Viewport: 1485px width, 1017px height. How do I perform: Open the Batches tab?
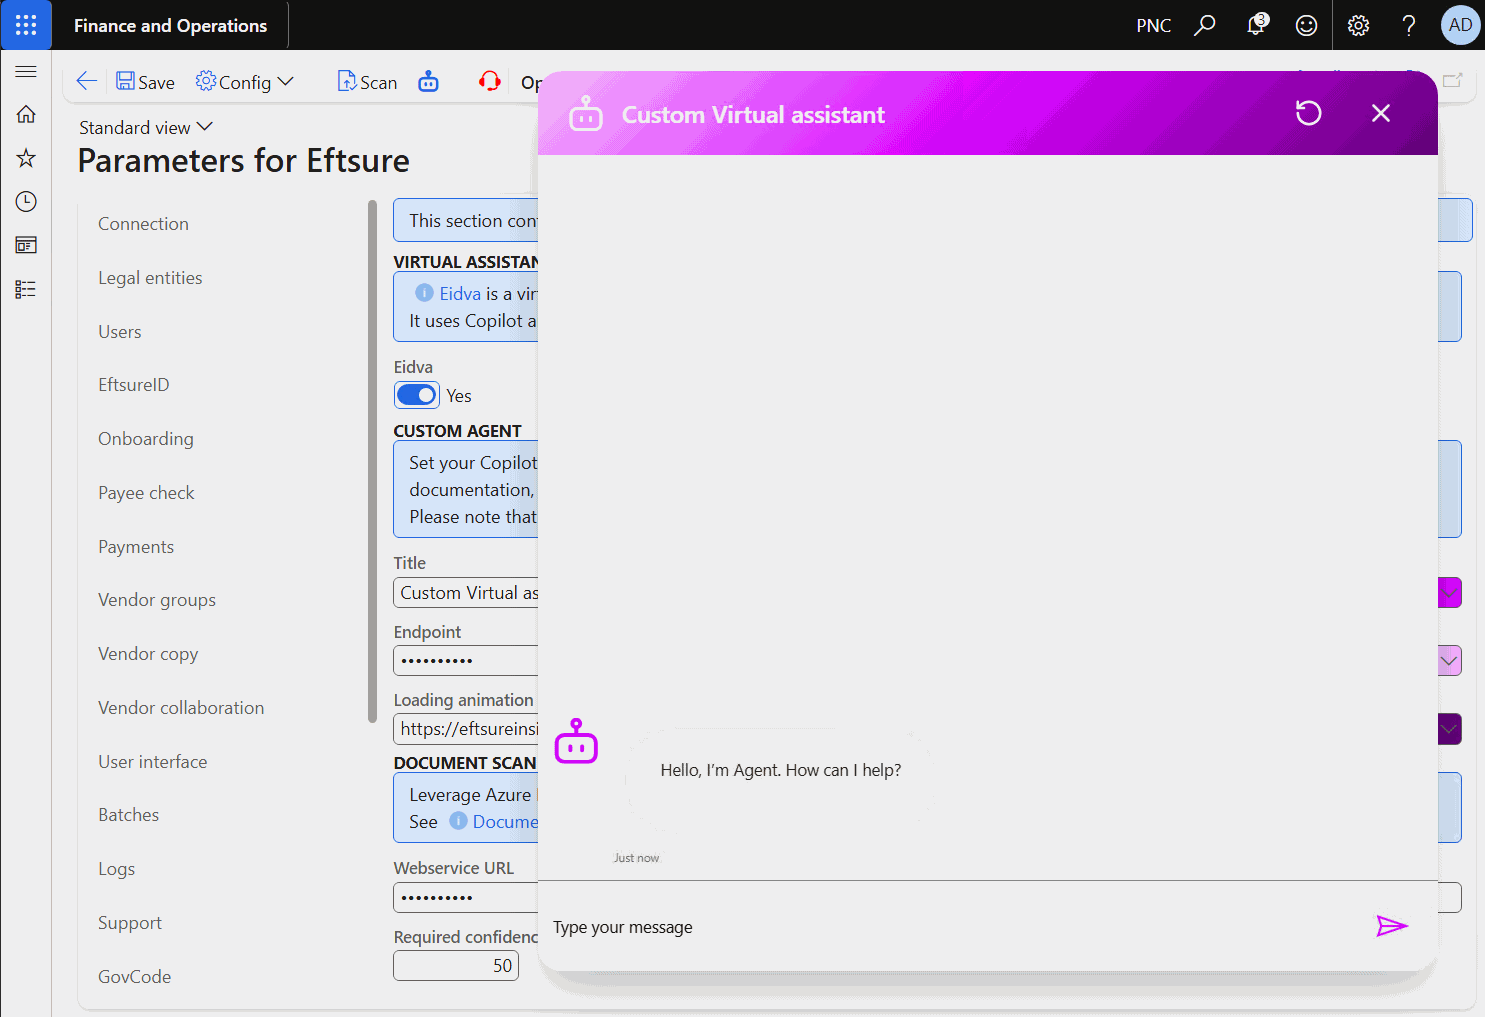click(x=129, y=815)
